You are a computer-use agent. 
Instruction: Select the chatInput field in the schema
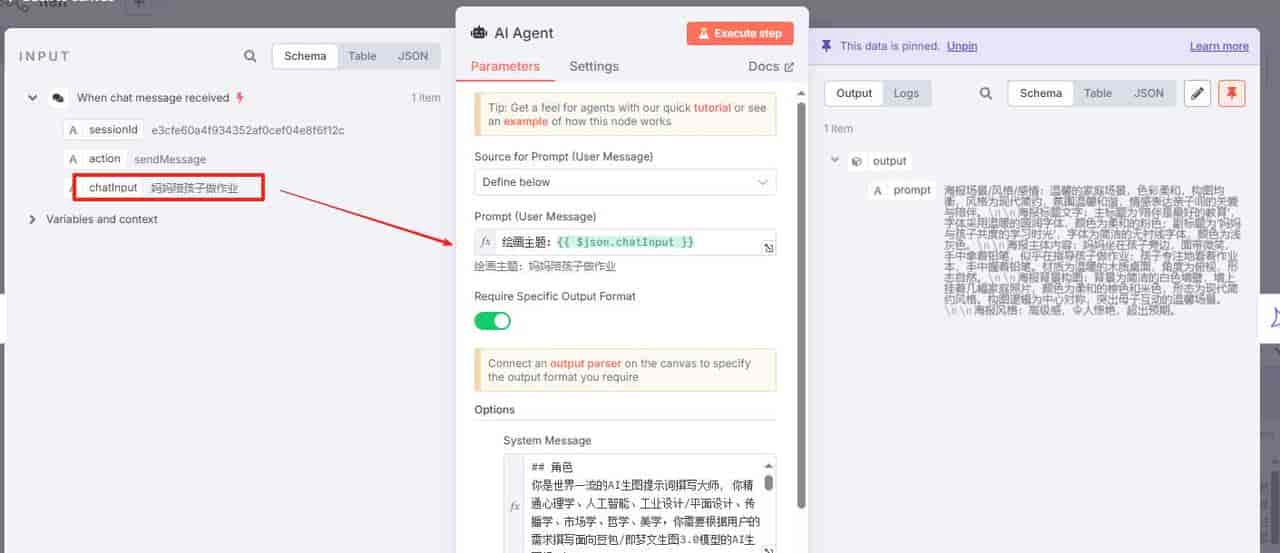pos(113,187)
